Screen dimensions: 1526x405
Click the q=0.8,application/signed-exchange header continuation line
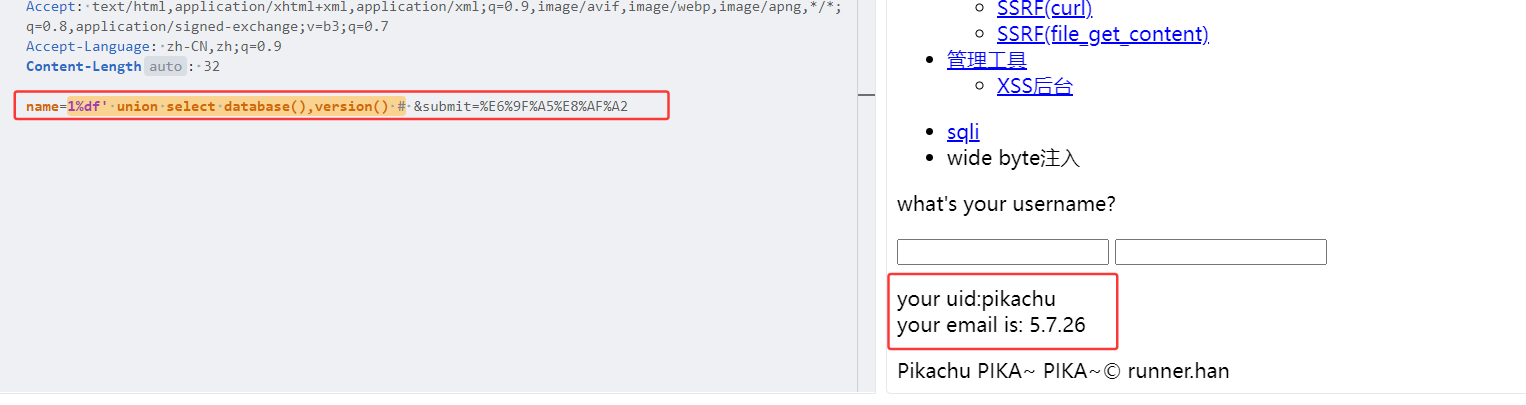click(x=207, y=26)
